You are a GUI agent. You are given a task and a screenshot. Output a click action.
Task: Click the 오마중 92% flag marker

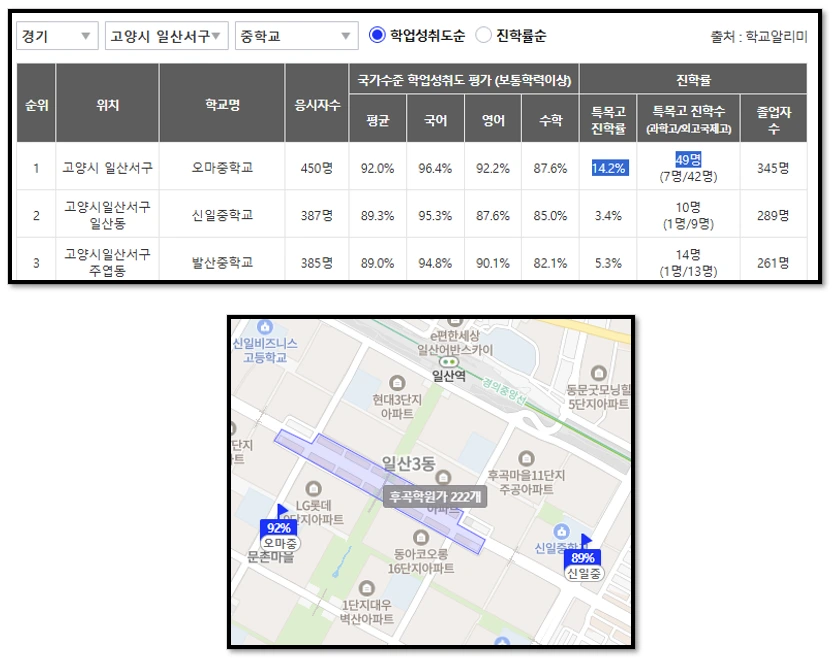point(280,528)
